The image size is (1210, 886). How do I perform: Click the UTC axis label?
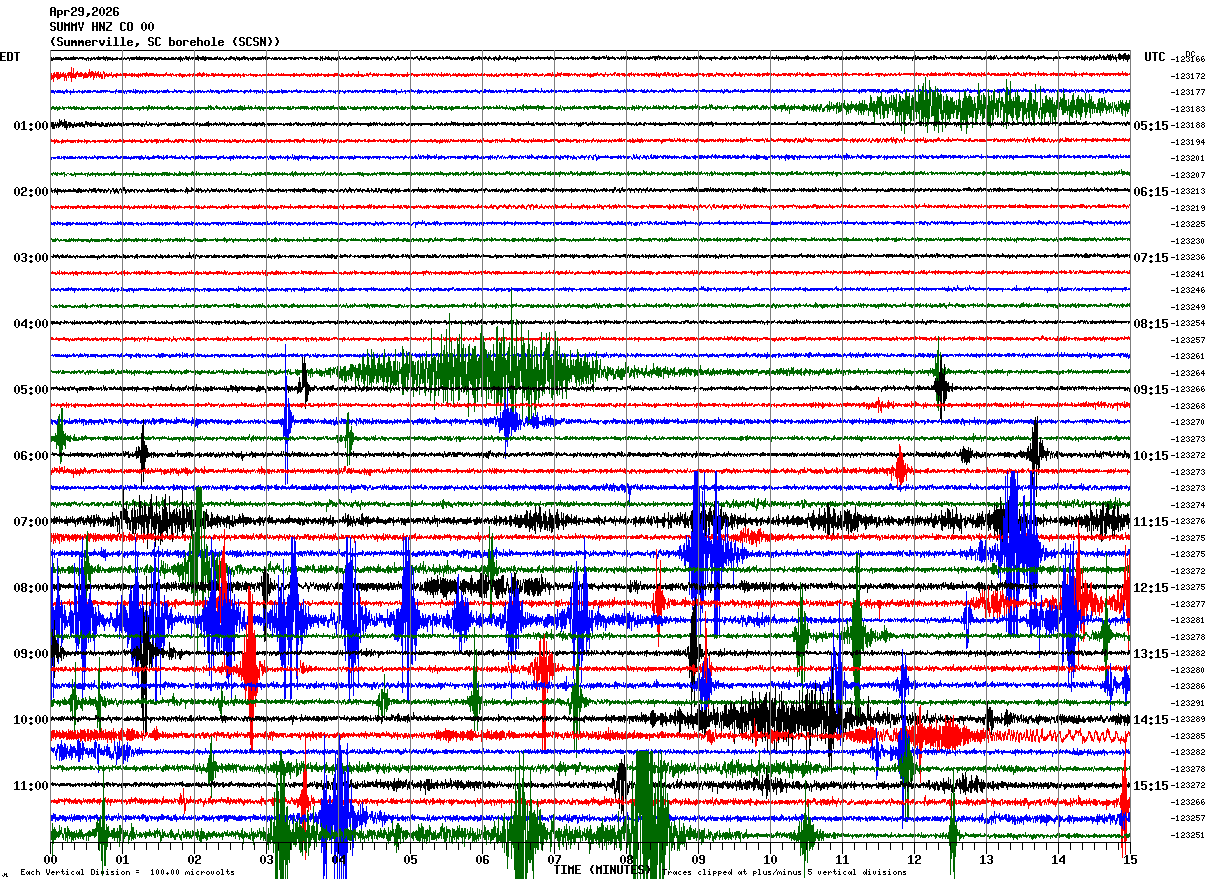pyautogui.click(x=1155, y=57)
